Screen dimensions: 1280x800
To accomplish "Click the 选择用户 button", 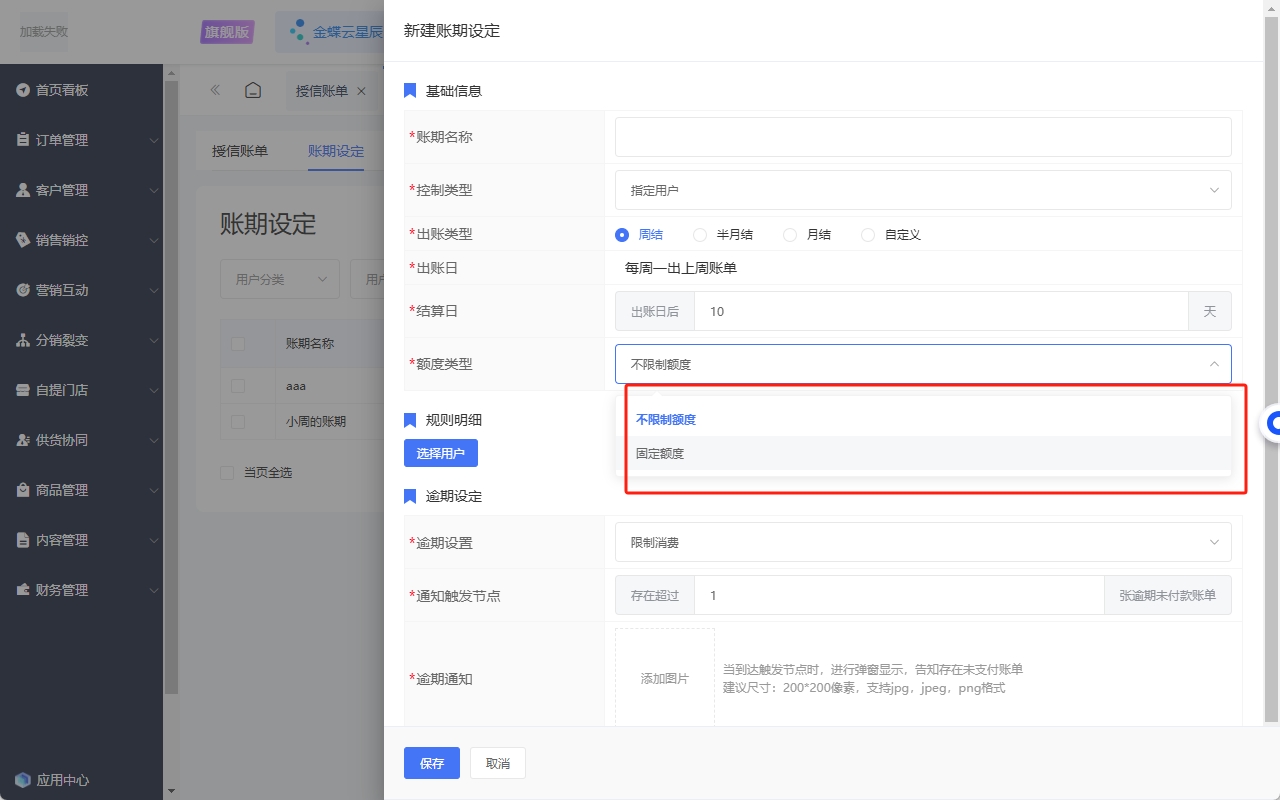I will tap(441, 453).
